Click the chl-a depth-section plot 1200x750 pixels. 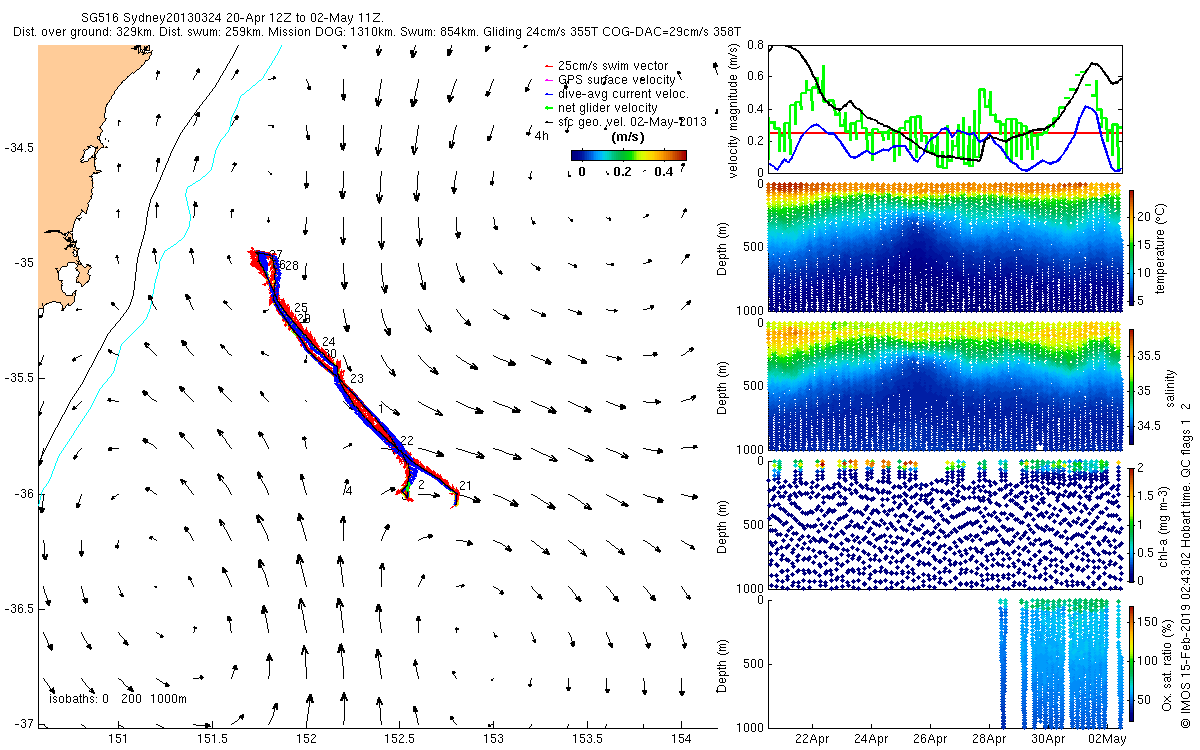coord(945,526)
